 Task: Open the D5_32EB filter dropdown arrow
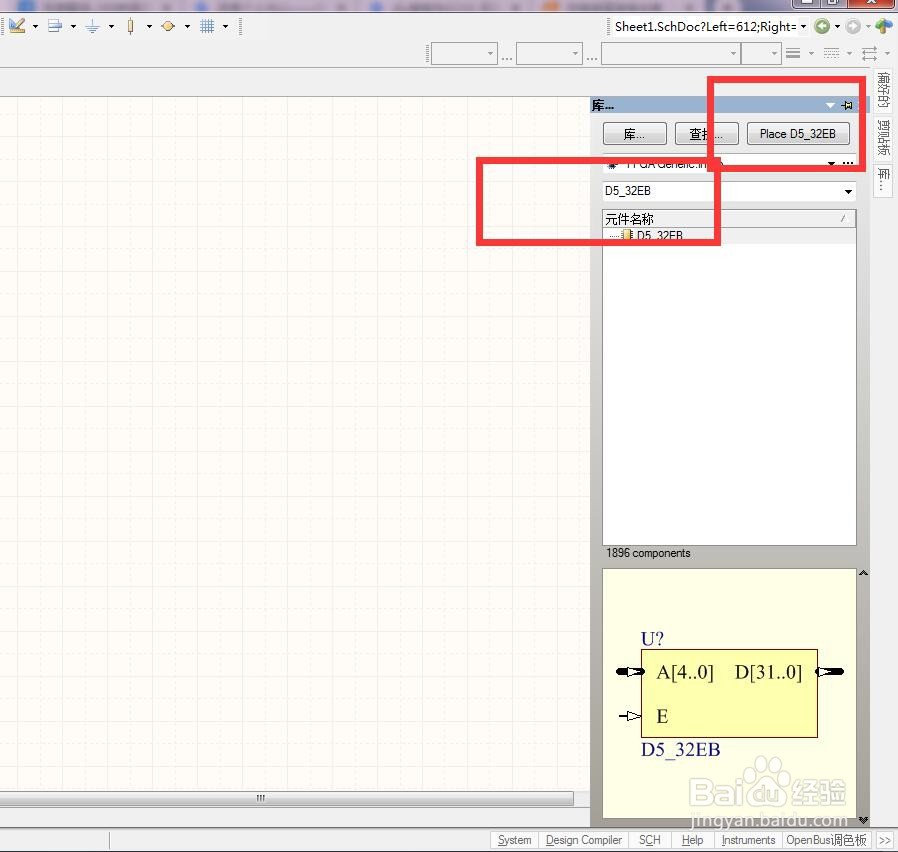848,192
